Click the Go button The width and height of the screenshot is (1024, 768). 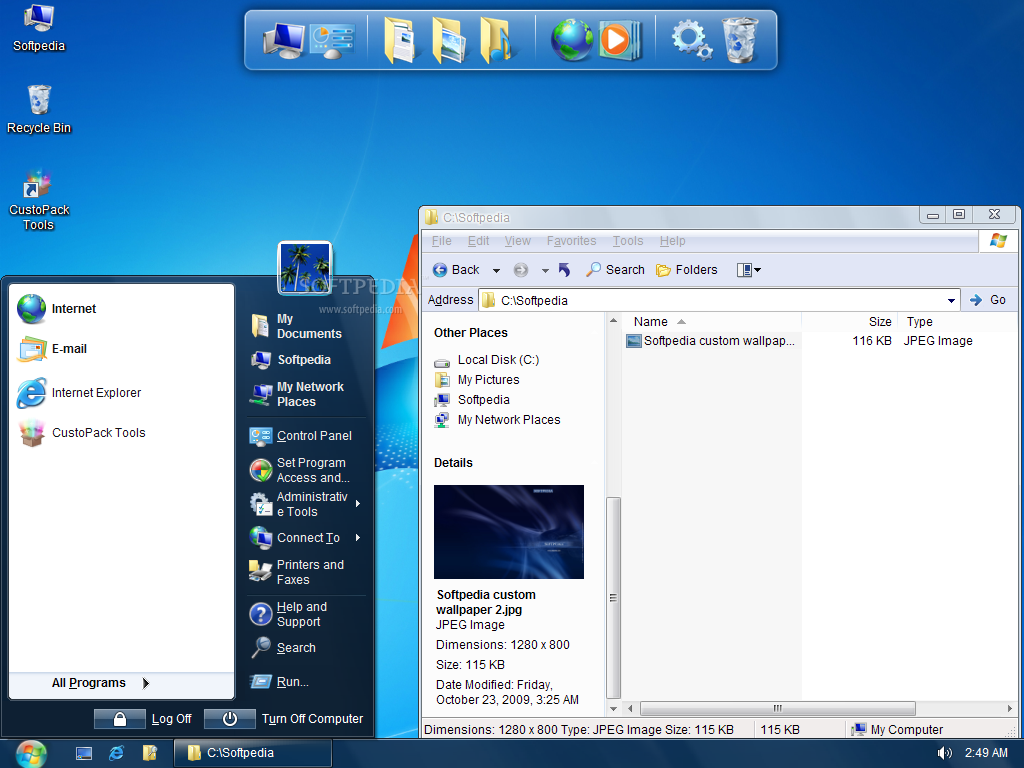point(988,300)
